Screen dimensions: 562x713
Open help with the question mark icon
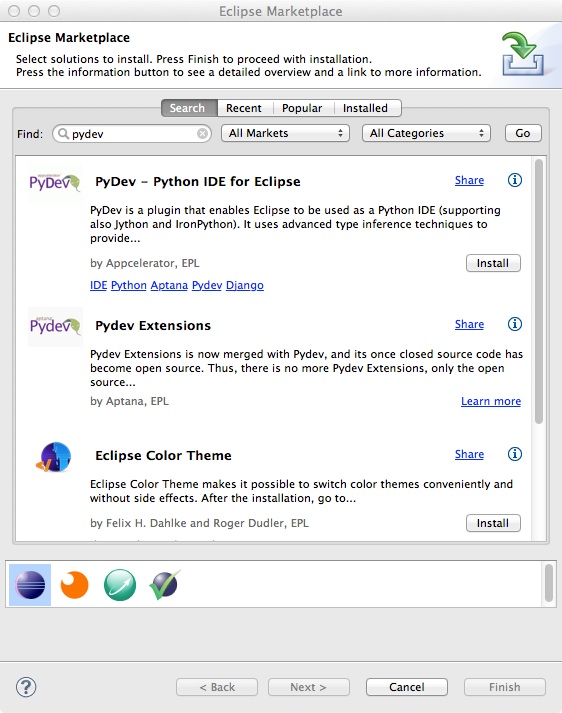pyautogui.click(x=26, y=687)
